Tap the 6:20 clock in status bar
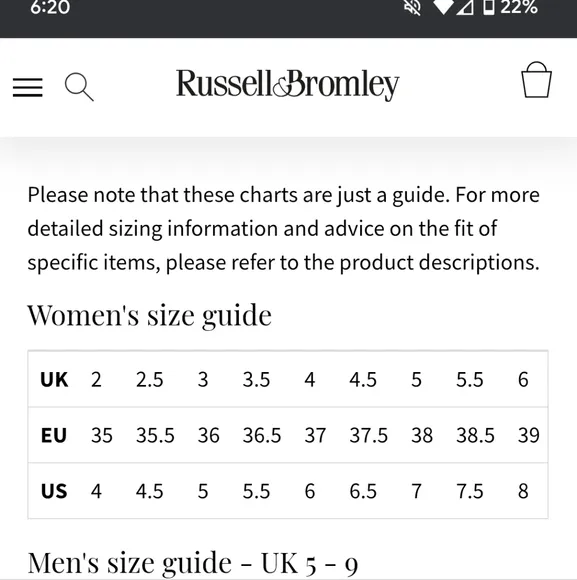 click(50, 7)
